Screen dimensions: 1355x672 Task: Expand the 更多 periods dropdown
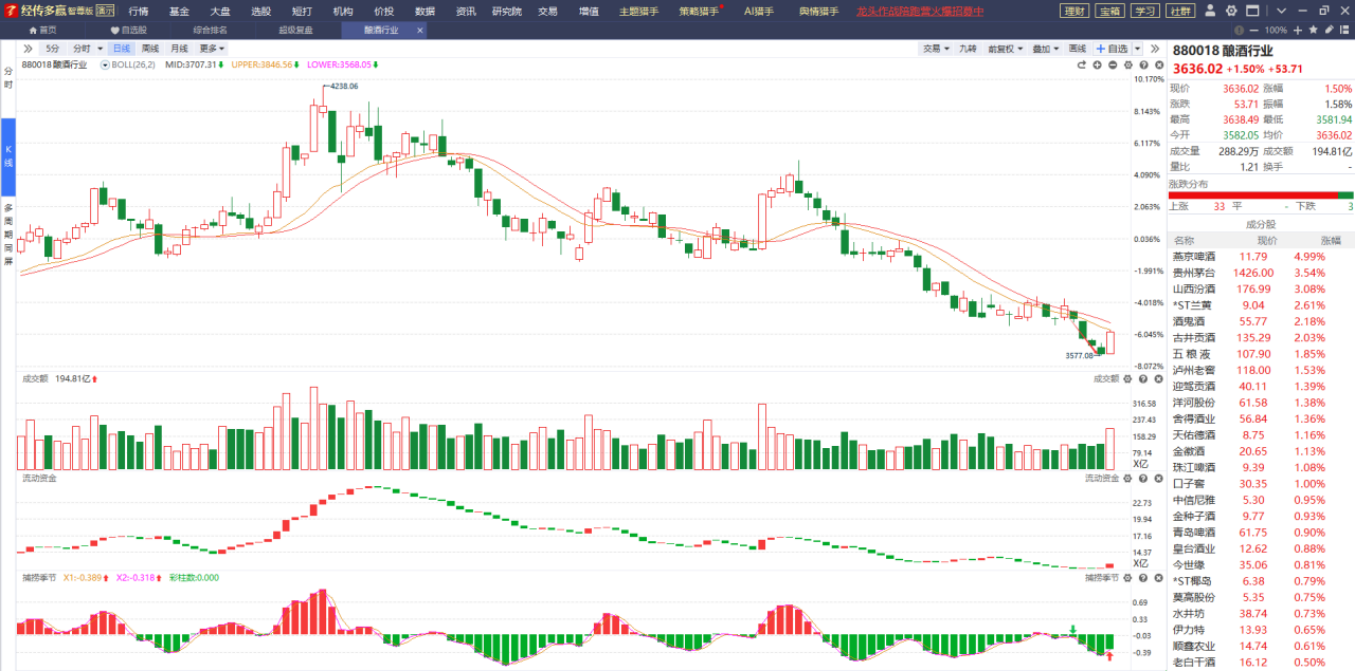pyautogui.click(x=212, y=48)
